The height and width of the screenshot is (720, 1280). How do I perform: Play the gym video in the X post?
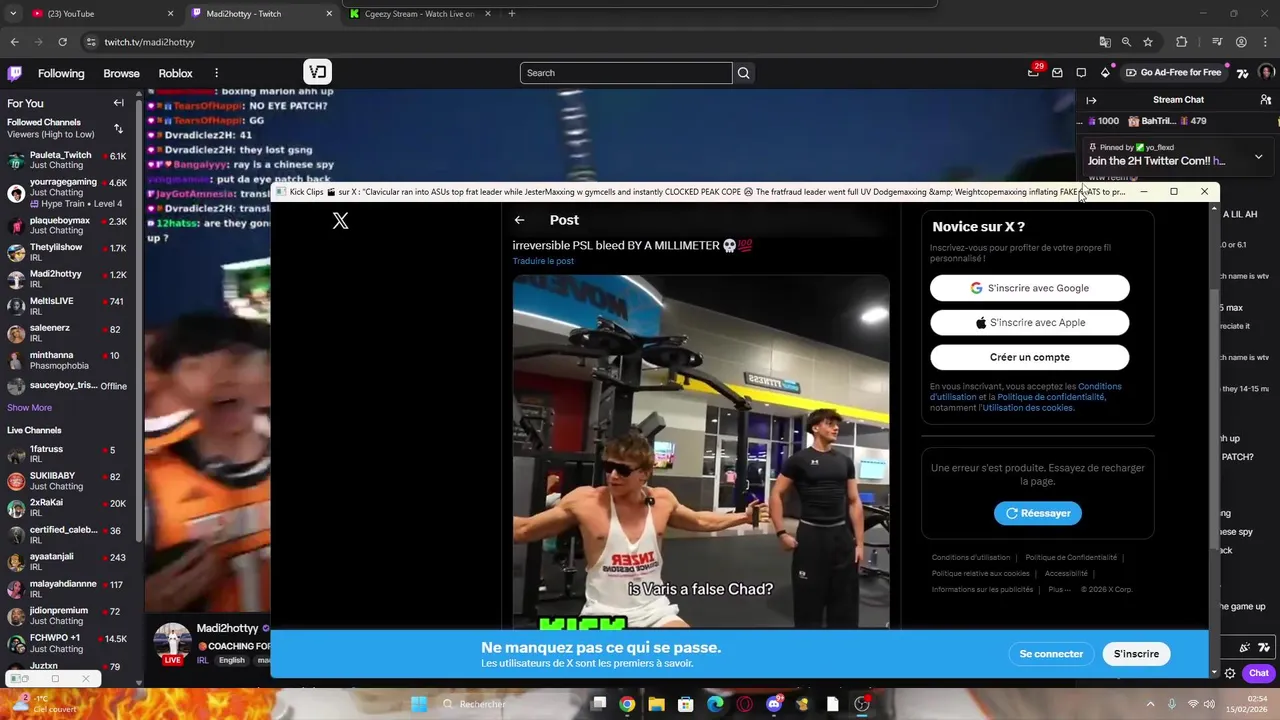point(701,452)
